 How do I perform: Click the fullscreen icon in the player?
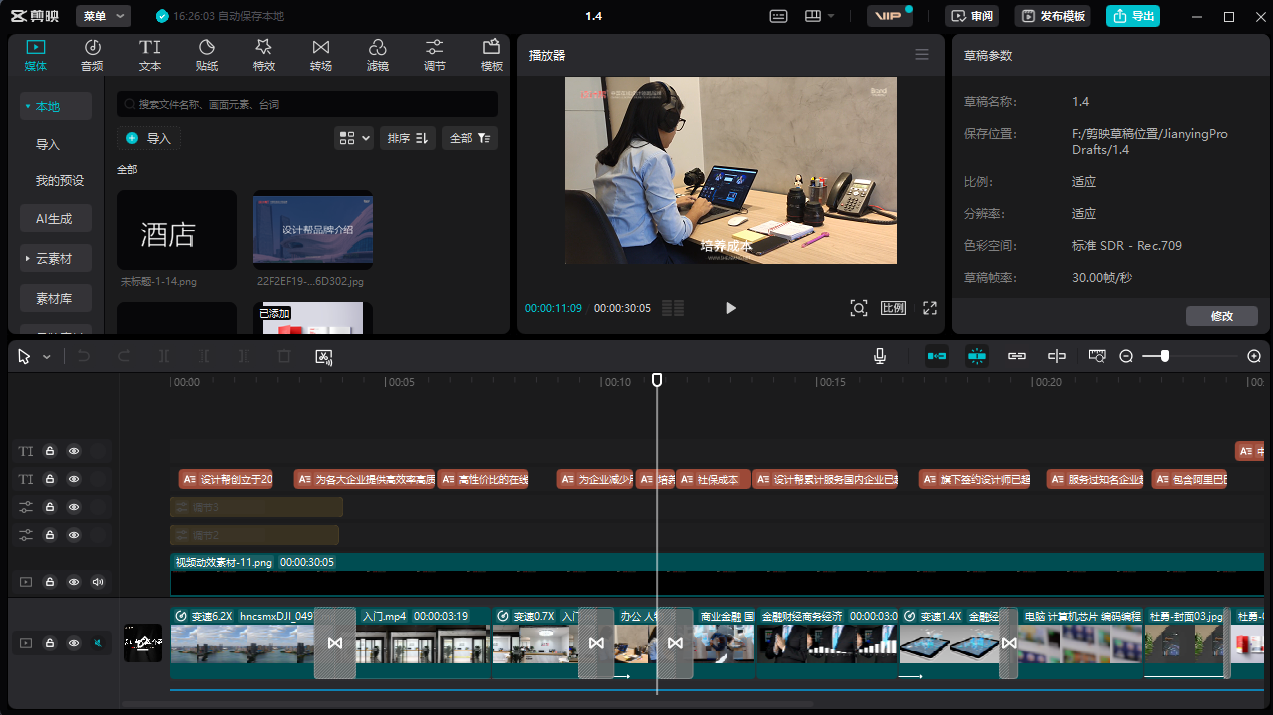(x=929, y=308)
